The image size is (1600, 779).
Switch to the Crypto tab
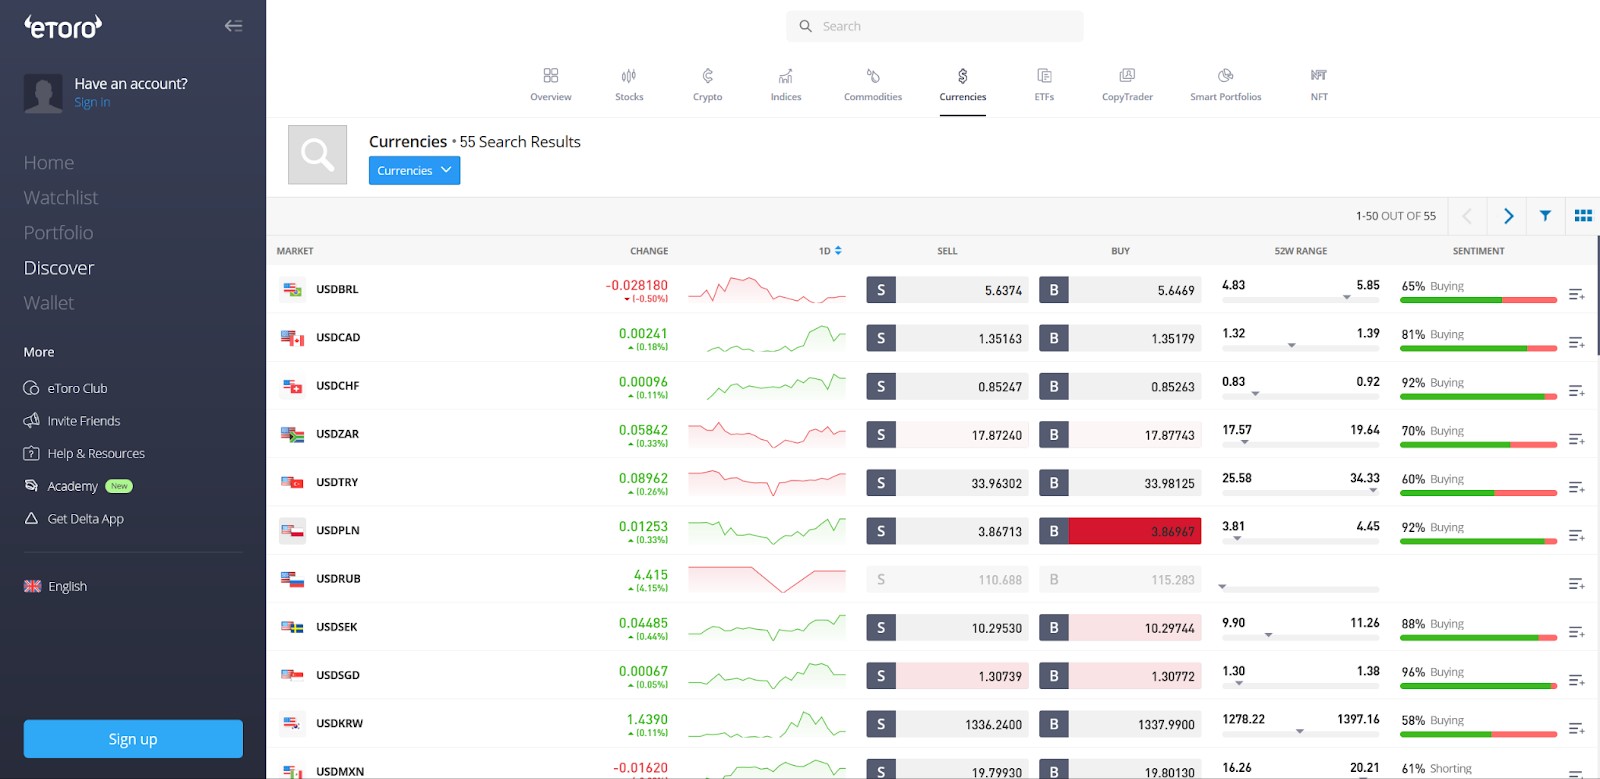click(707, 85)
